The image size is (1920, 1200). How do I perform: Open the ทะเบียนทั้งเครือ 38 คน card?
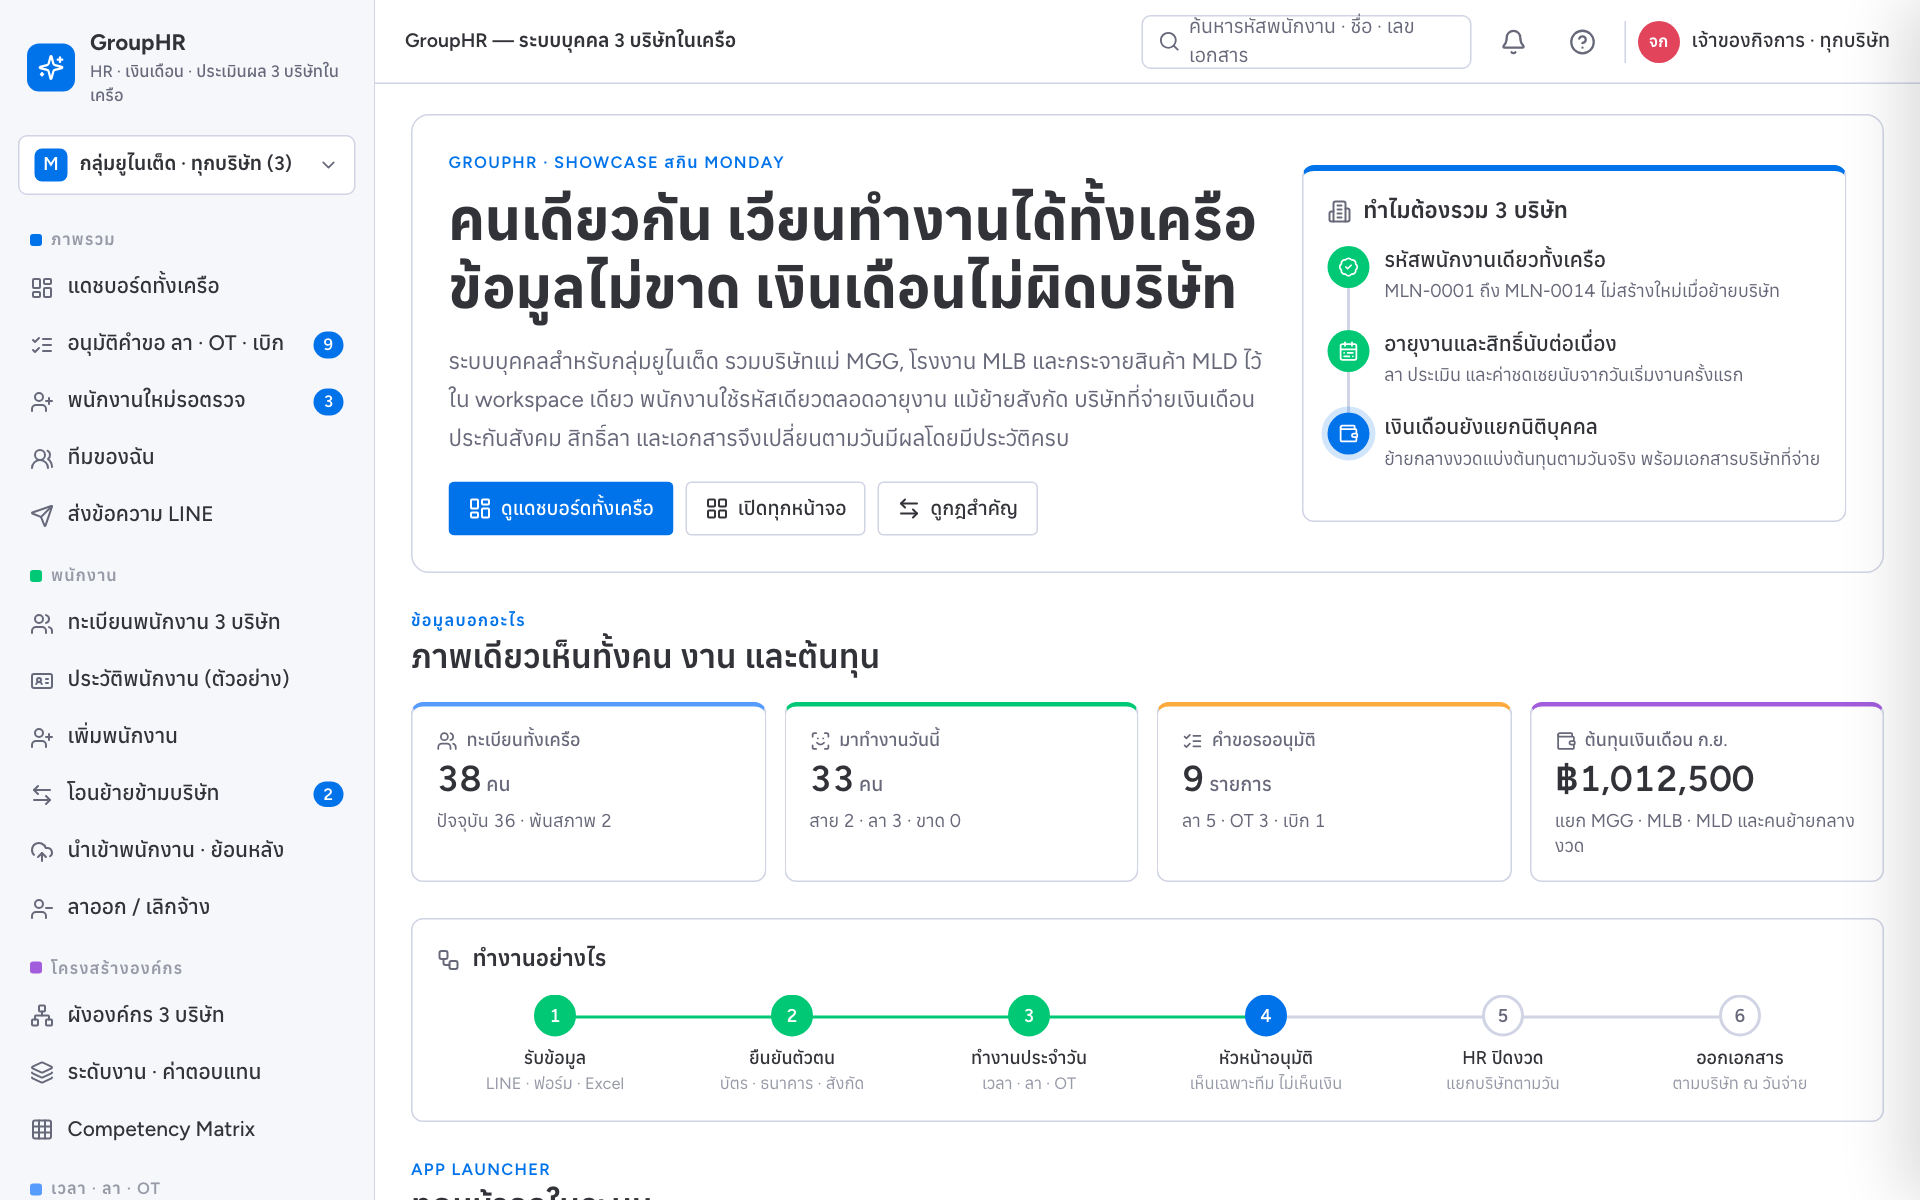589,792
